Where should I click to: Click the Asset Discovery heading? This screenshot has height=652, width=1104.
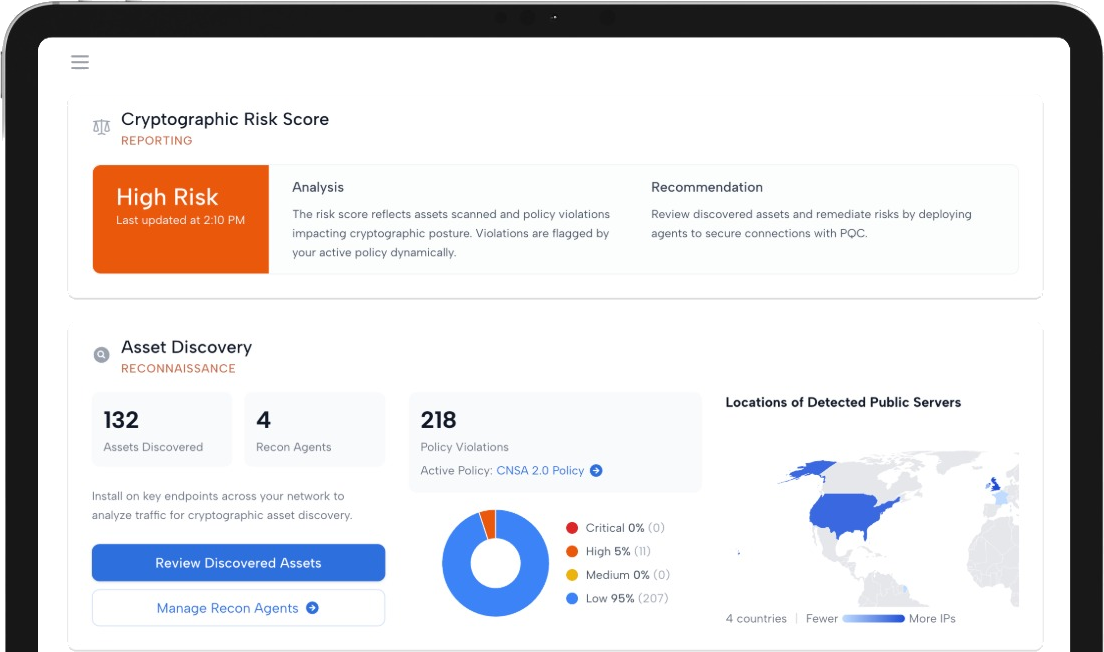pyautogui.click(x=187, y=347)
